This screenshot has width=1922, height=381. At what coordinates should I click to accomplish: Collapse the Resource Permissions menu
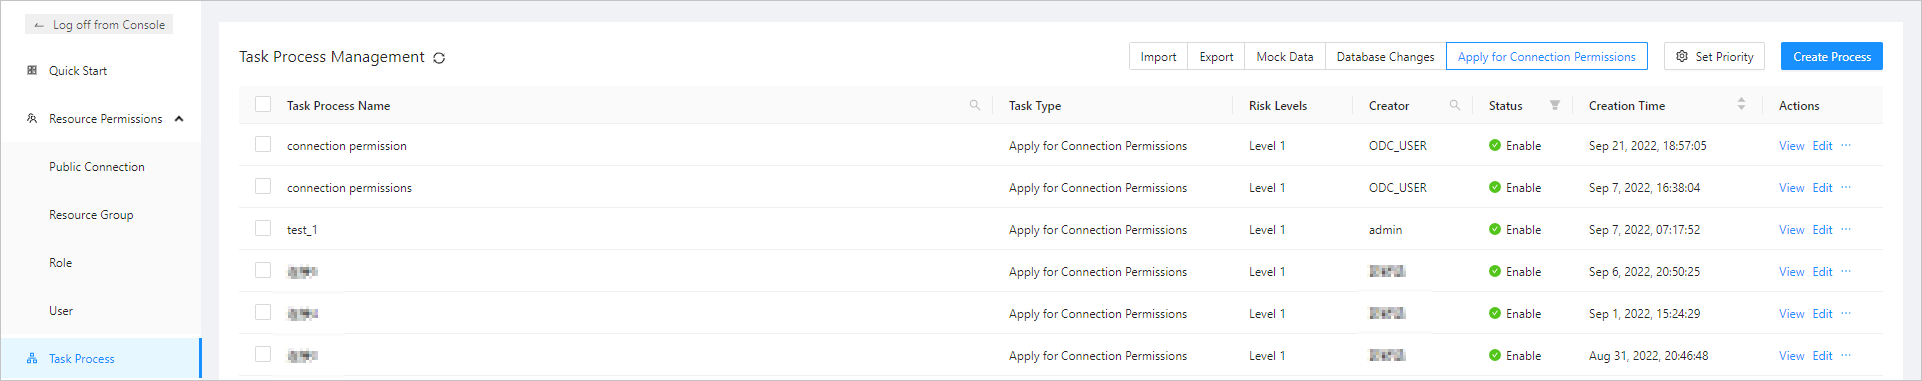[179, 119]
